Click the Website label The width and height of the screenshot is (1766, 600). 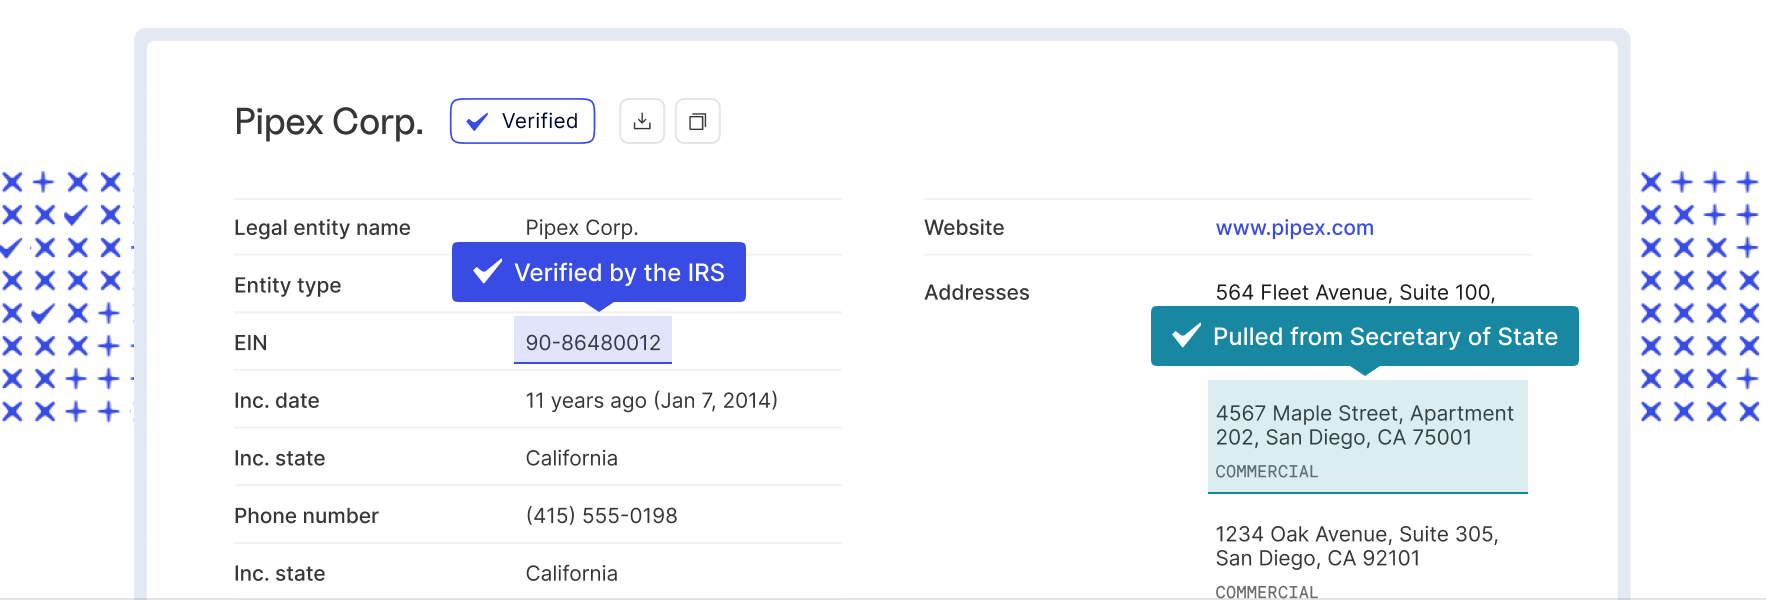click(x=964, y=228)
